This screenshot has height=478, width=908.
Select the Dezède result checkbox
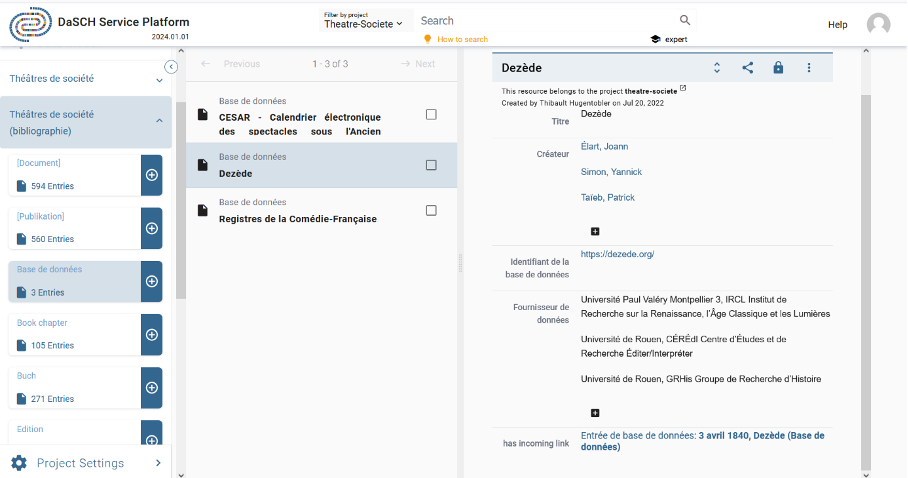[431, 165]
